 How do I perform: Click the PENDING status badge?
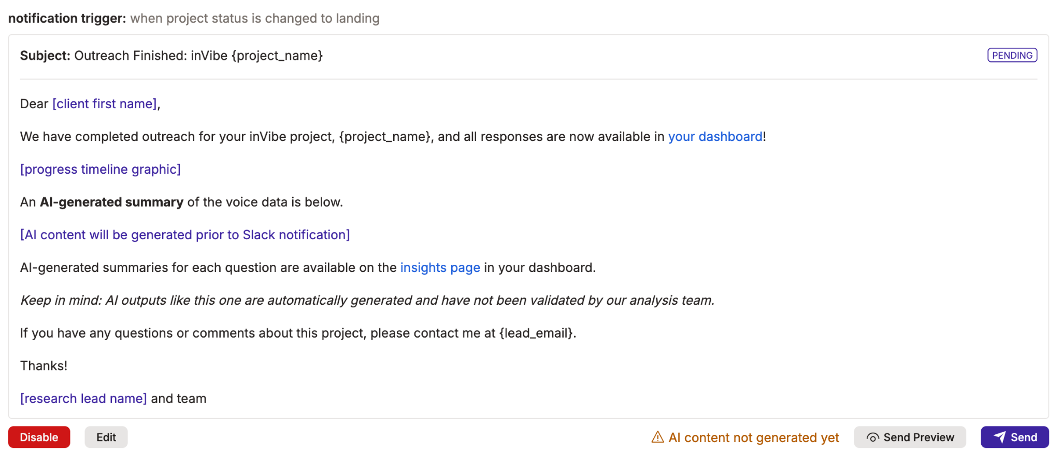[x=1012, y=56]
